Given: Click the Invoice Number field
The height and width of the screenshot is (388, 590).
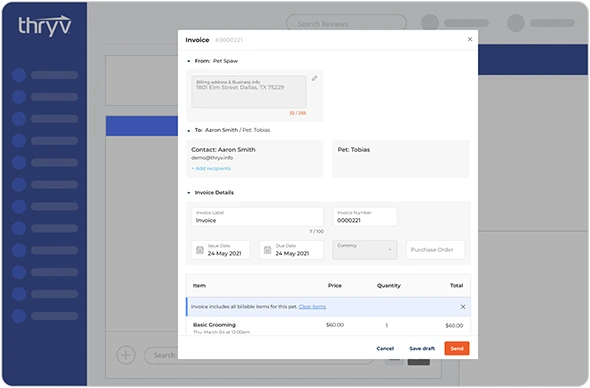Looking at the screenshot, I should click(365, 217).
